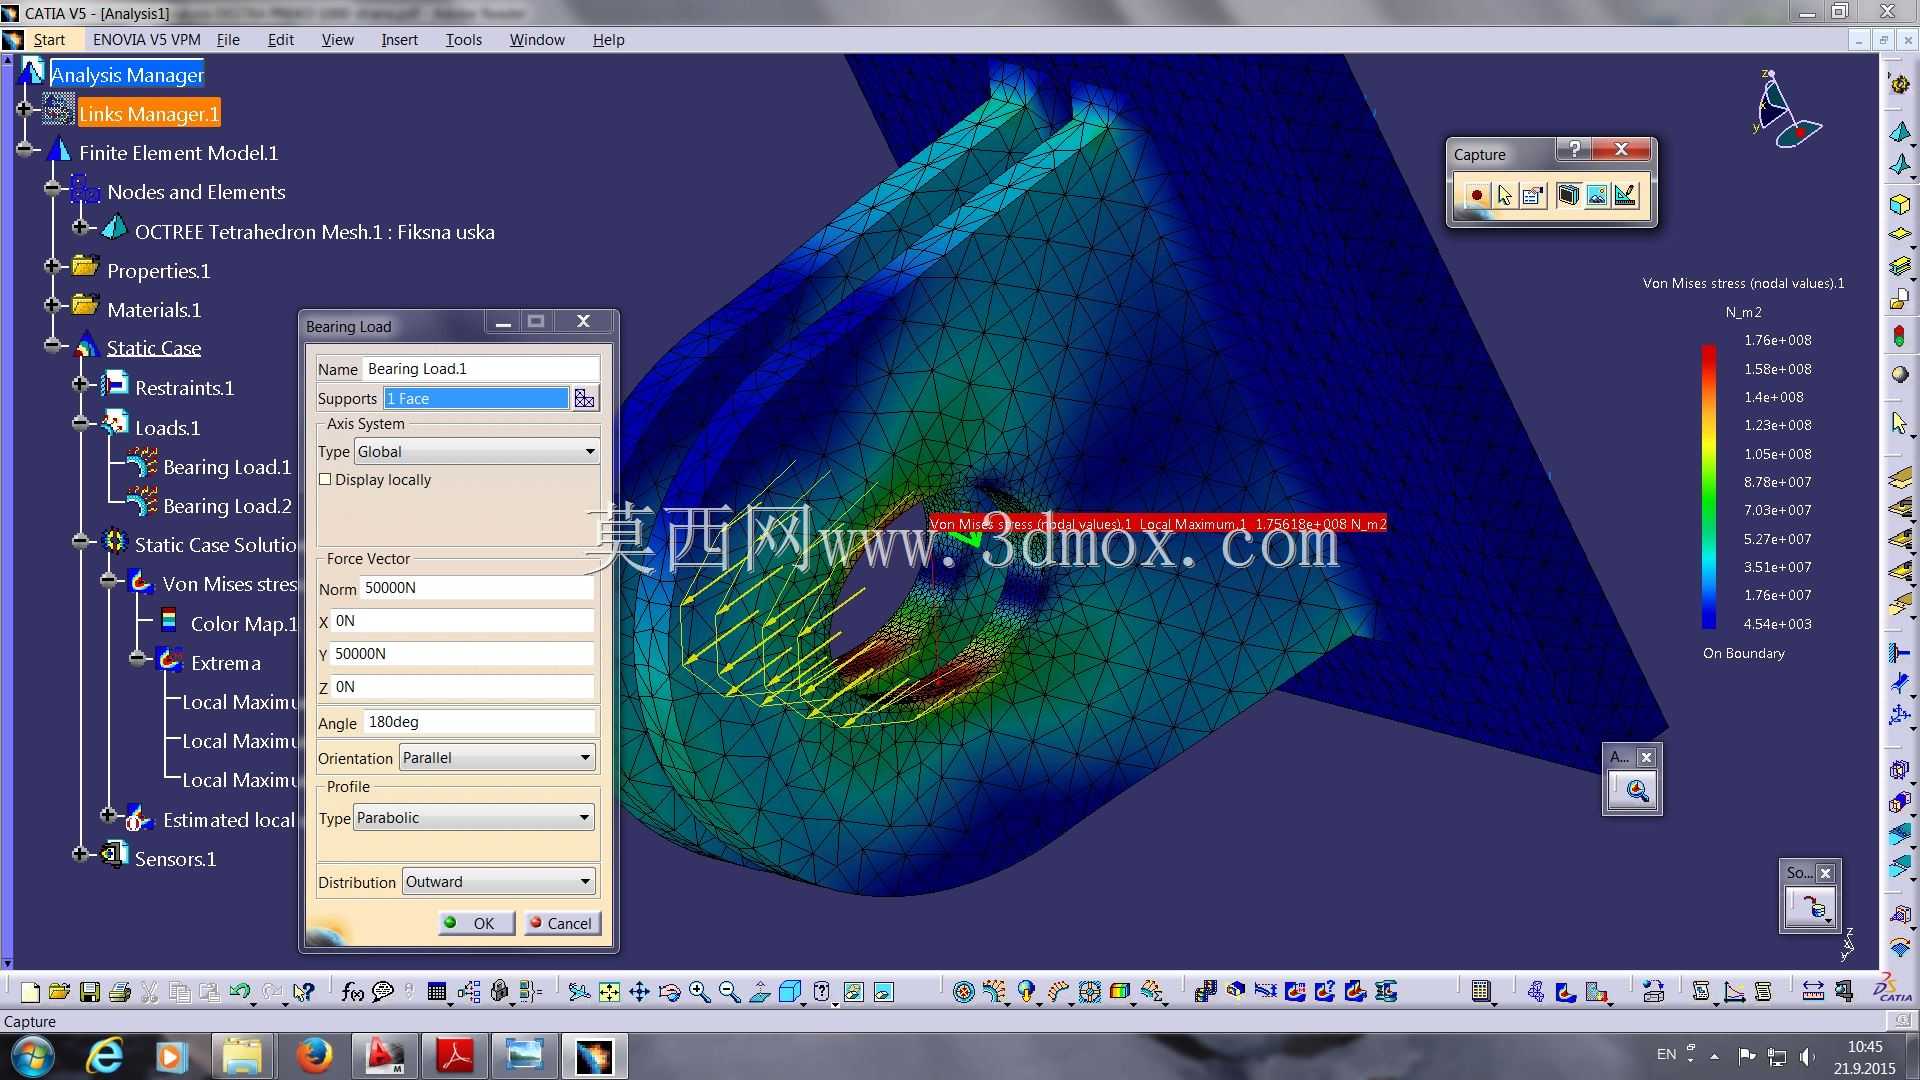Open the supports face selection list button
Viewport: 1920px width, 1080px height.
(585, 399)
